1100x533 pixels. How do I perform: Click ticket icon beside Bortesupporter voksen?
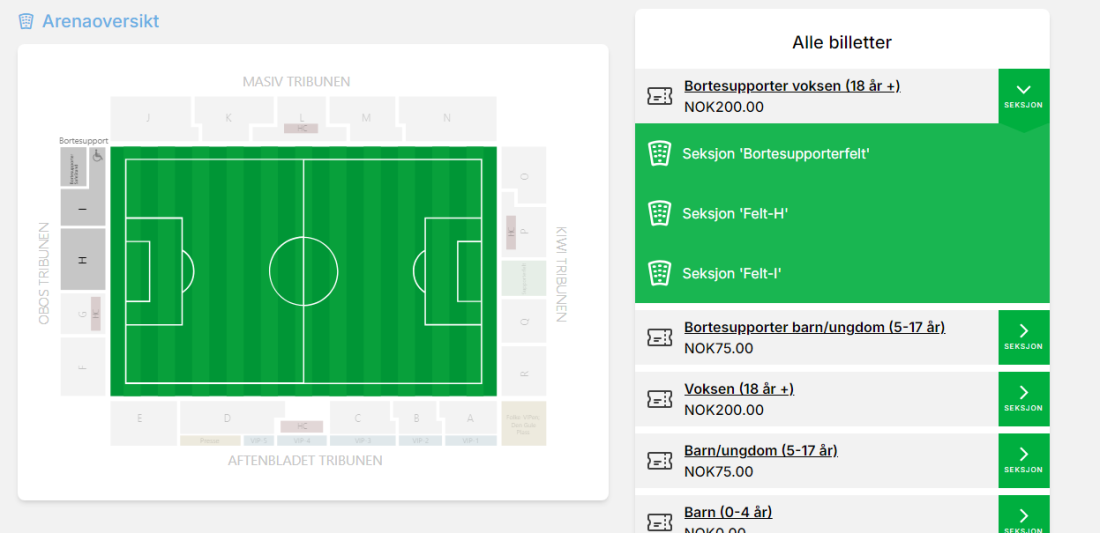point(659,96)
